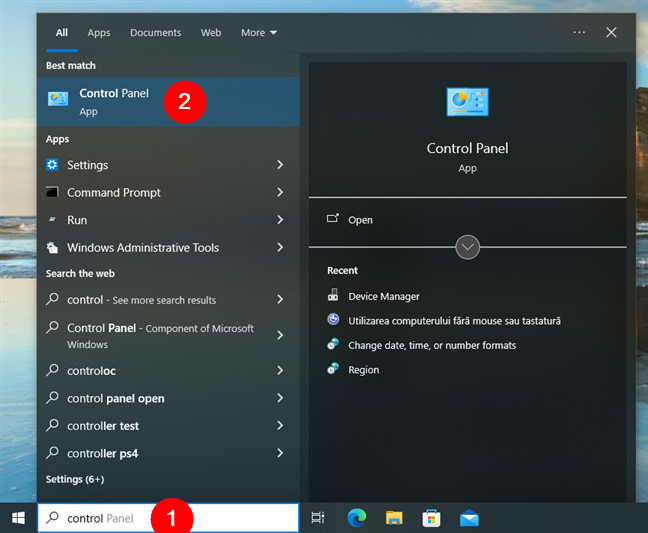The image size is (648, 533).
Task: Click the search icon beside 'controller ps4'
Action: [52, 452]
